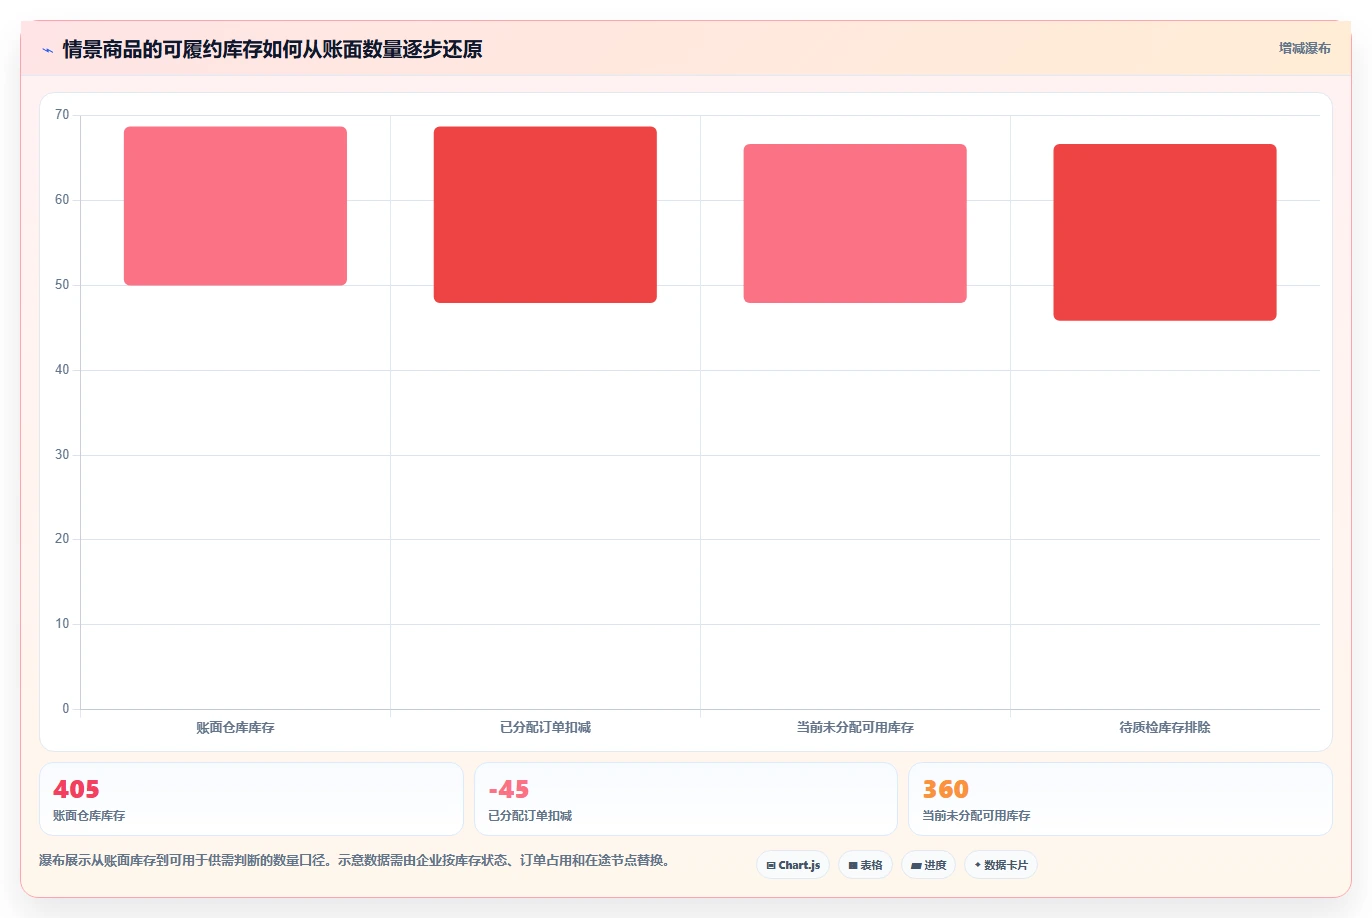Click the 增减瀑布 label in header
Viewport: 1372px width, 918px height.
(x=1304, y=48)
